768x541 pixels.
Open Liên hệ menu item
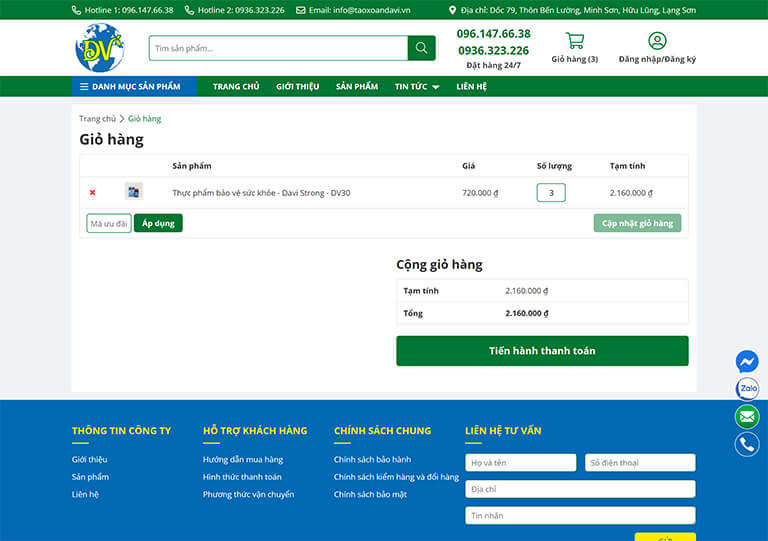pyautogui.click(x=471, y=87)
